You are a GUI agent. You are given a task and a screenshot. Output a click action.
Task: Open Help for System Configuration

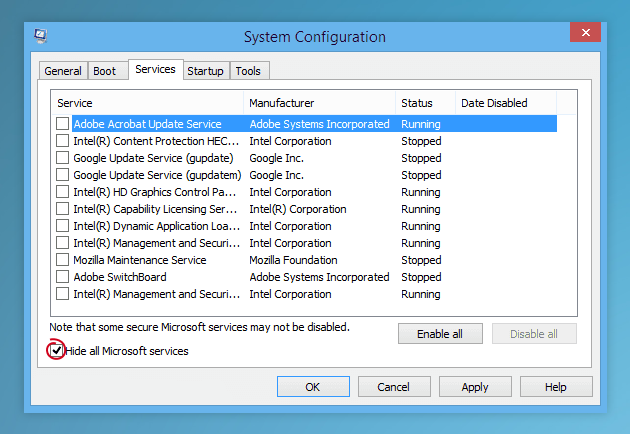[556, 387]
